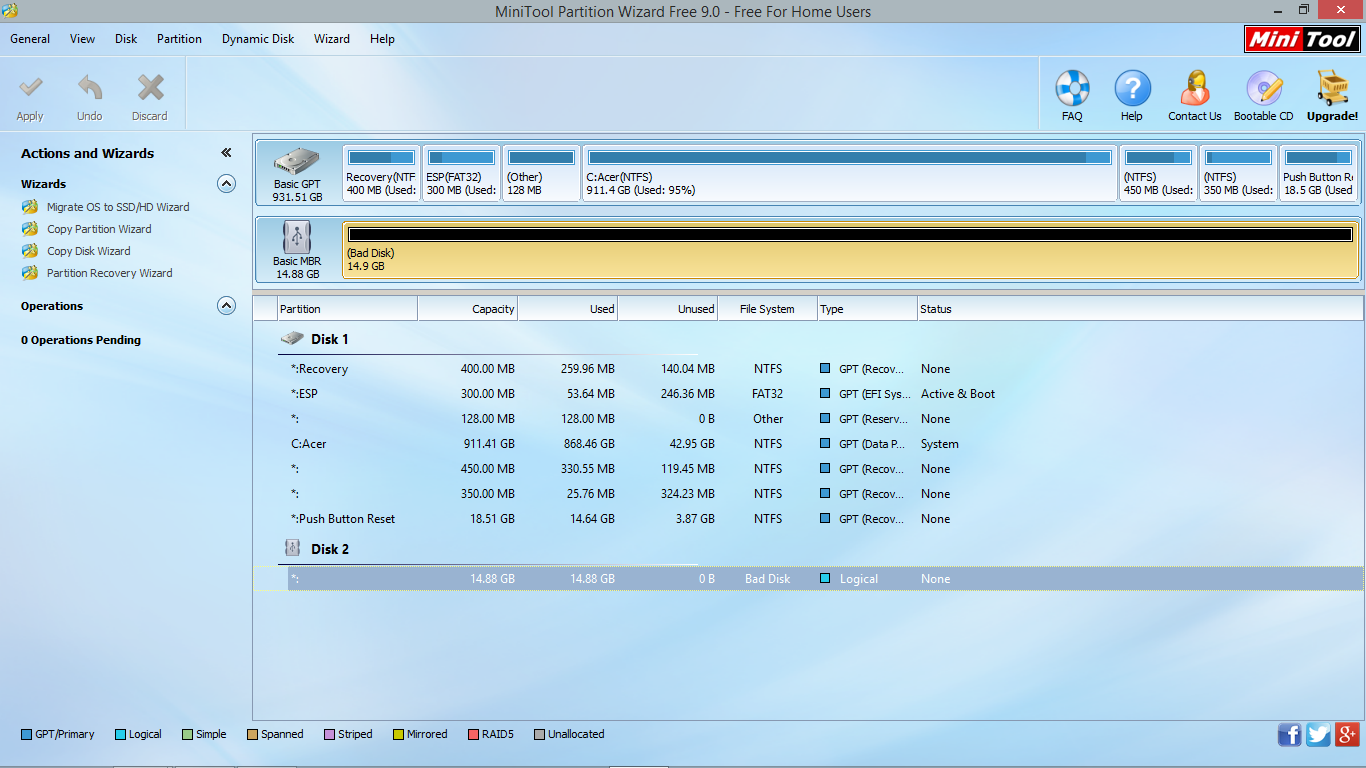1366x768 pixels.
Task: Click the MiniTool logo
Action: pyautogui.click(x=1302, y=39)
